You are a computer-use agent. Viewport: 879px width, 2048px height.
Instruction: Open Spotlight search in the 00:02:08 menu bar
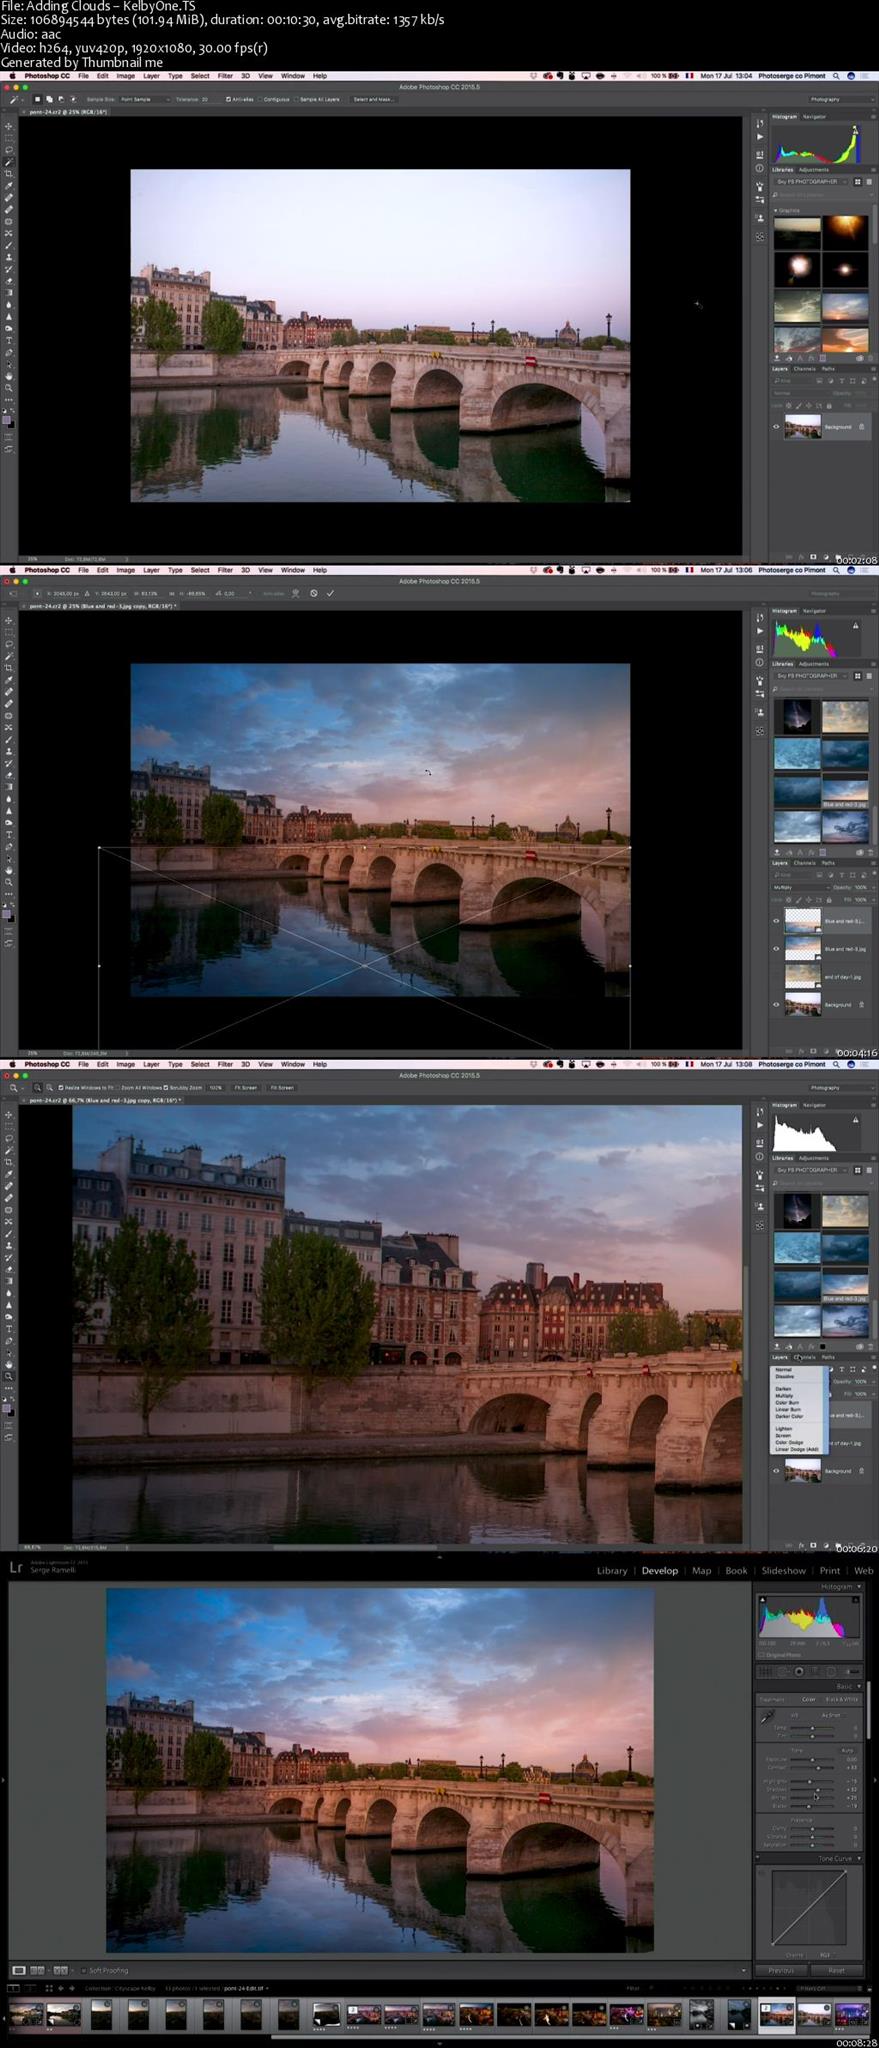tap(836, 76)
